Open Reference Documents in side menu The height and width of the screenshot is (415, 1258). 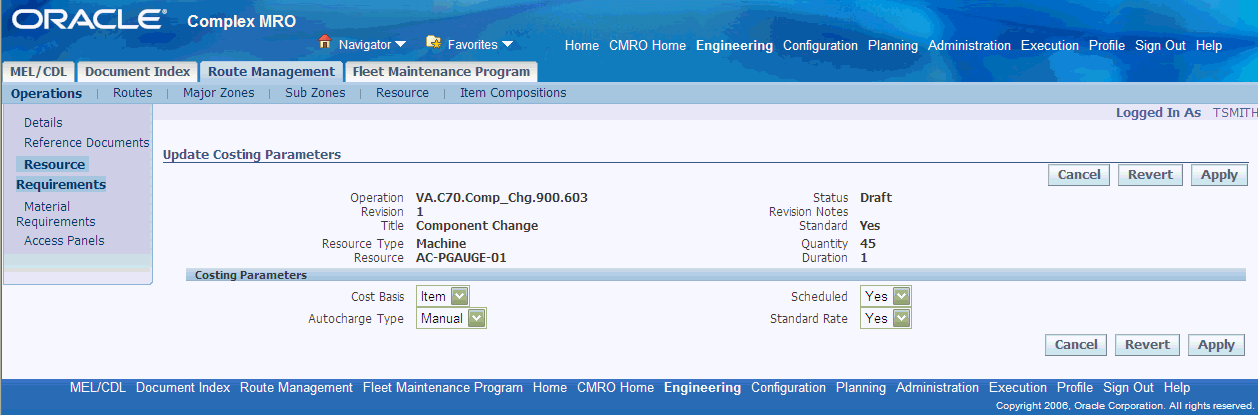coord(87,143)
